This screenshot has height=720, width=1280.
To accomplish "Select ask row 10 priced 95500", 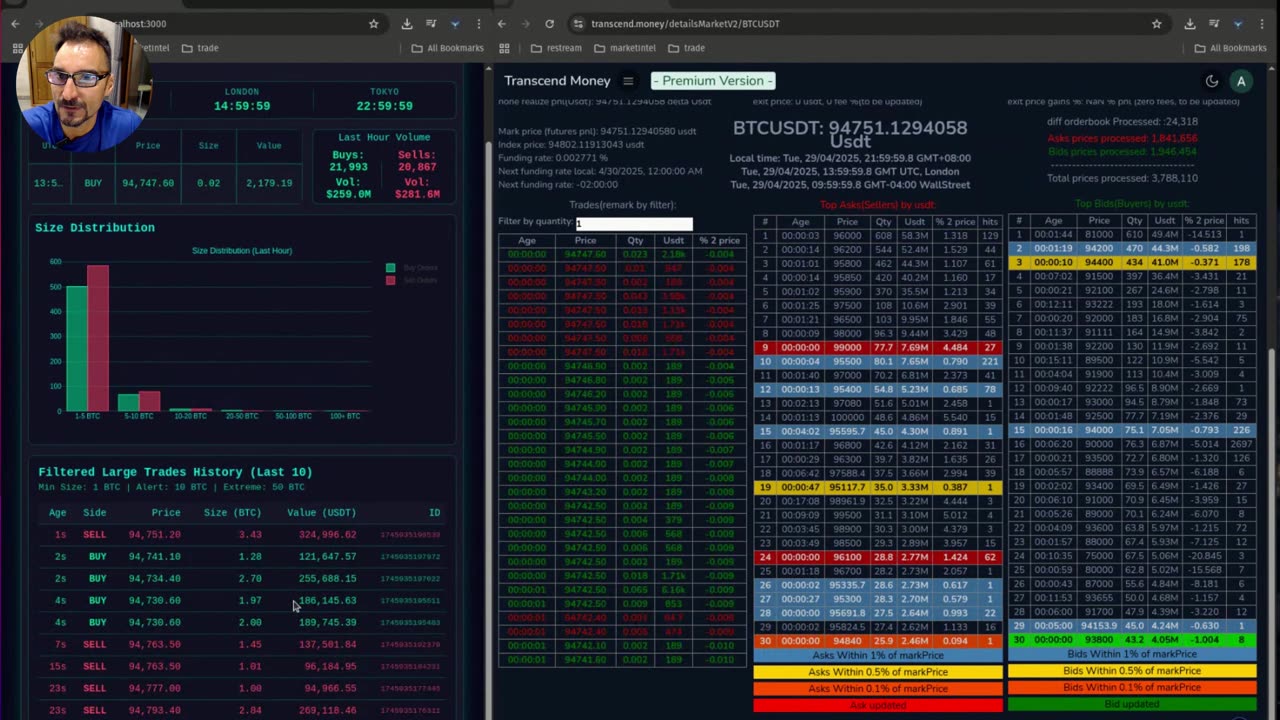I will click(877, 362).
